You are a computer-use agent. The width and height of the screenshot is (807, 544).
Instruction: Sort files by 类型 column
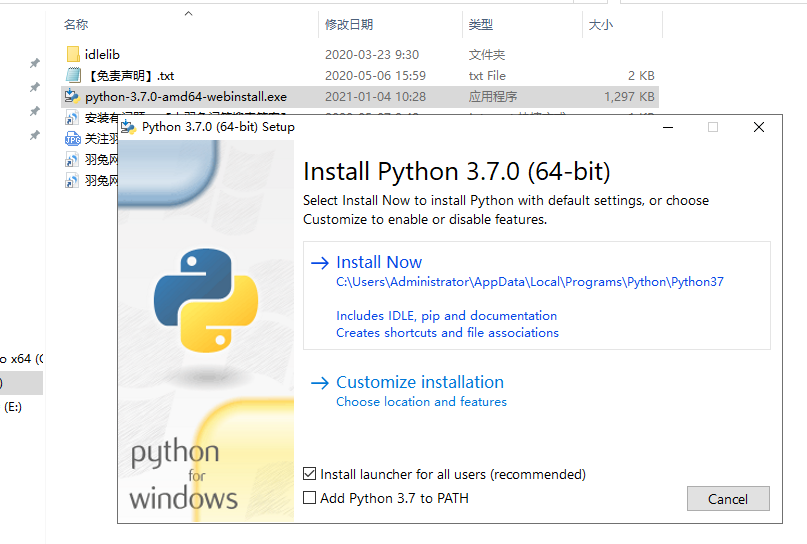481,24
